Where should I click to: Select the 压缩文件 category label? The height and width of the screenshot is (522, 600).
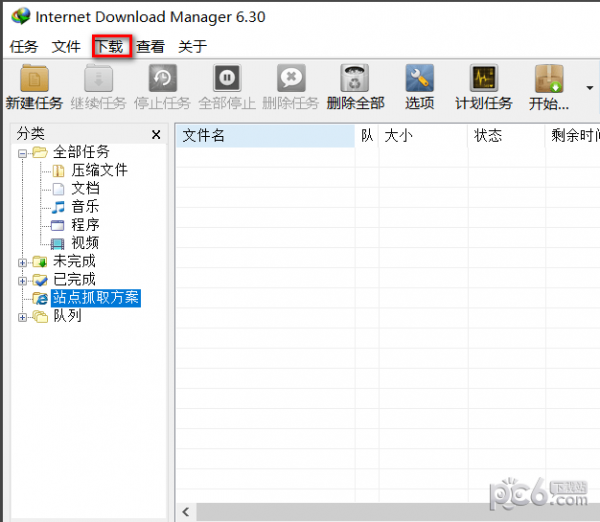point(99,170)
